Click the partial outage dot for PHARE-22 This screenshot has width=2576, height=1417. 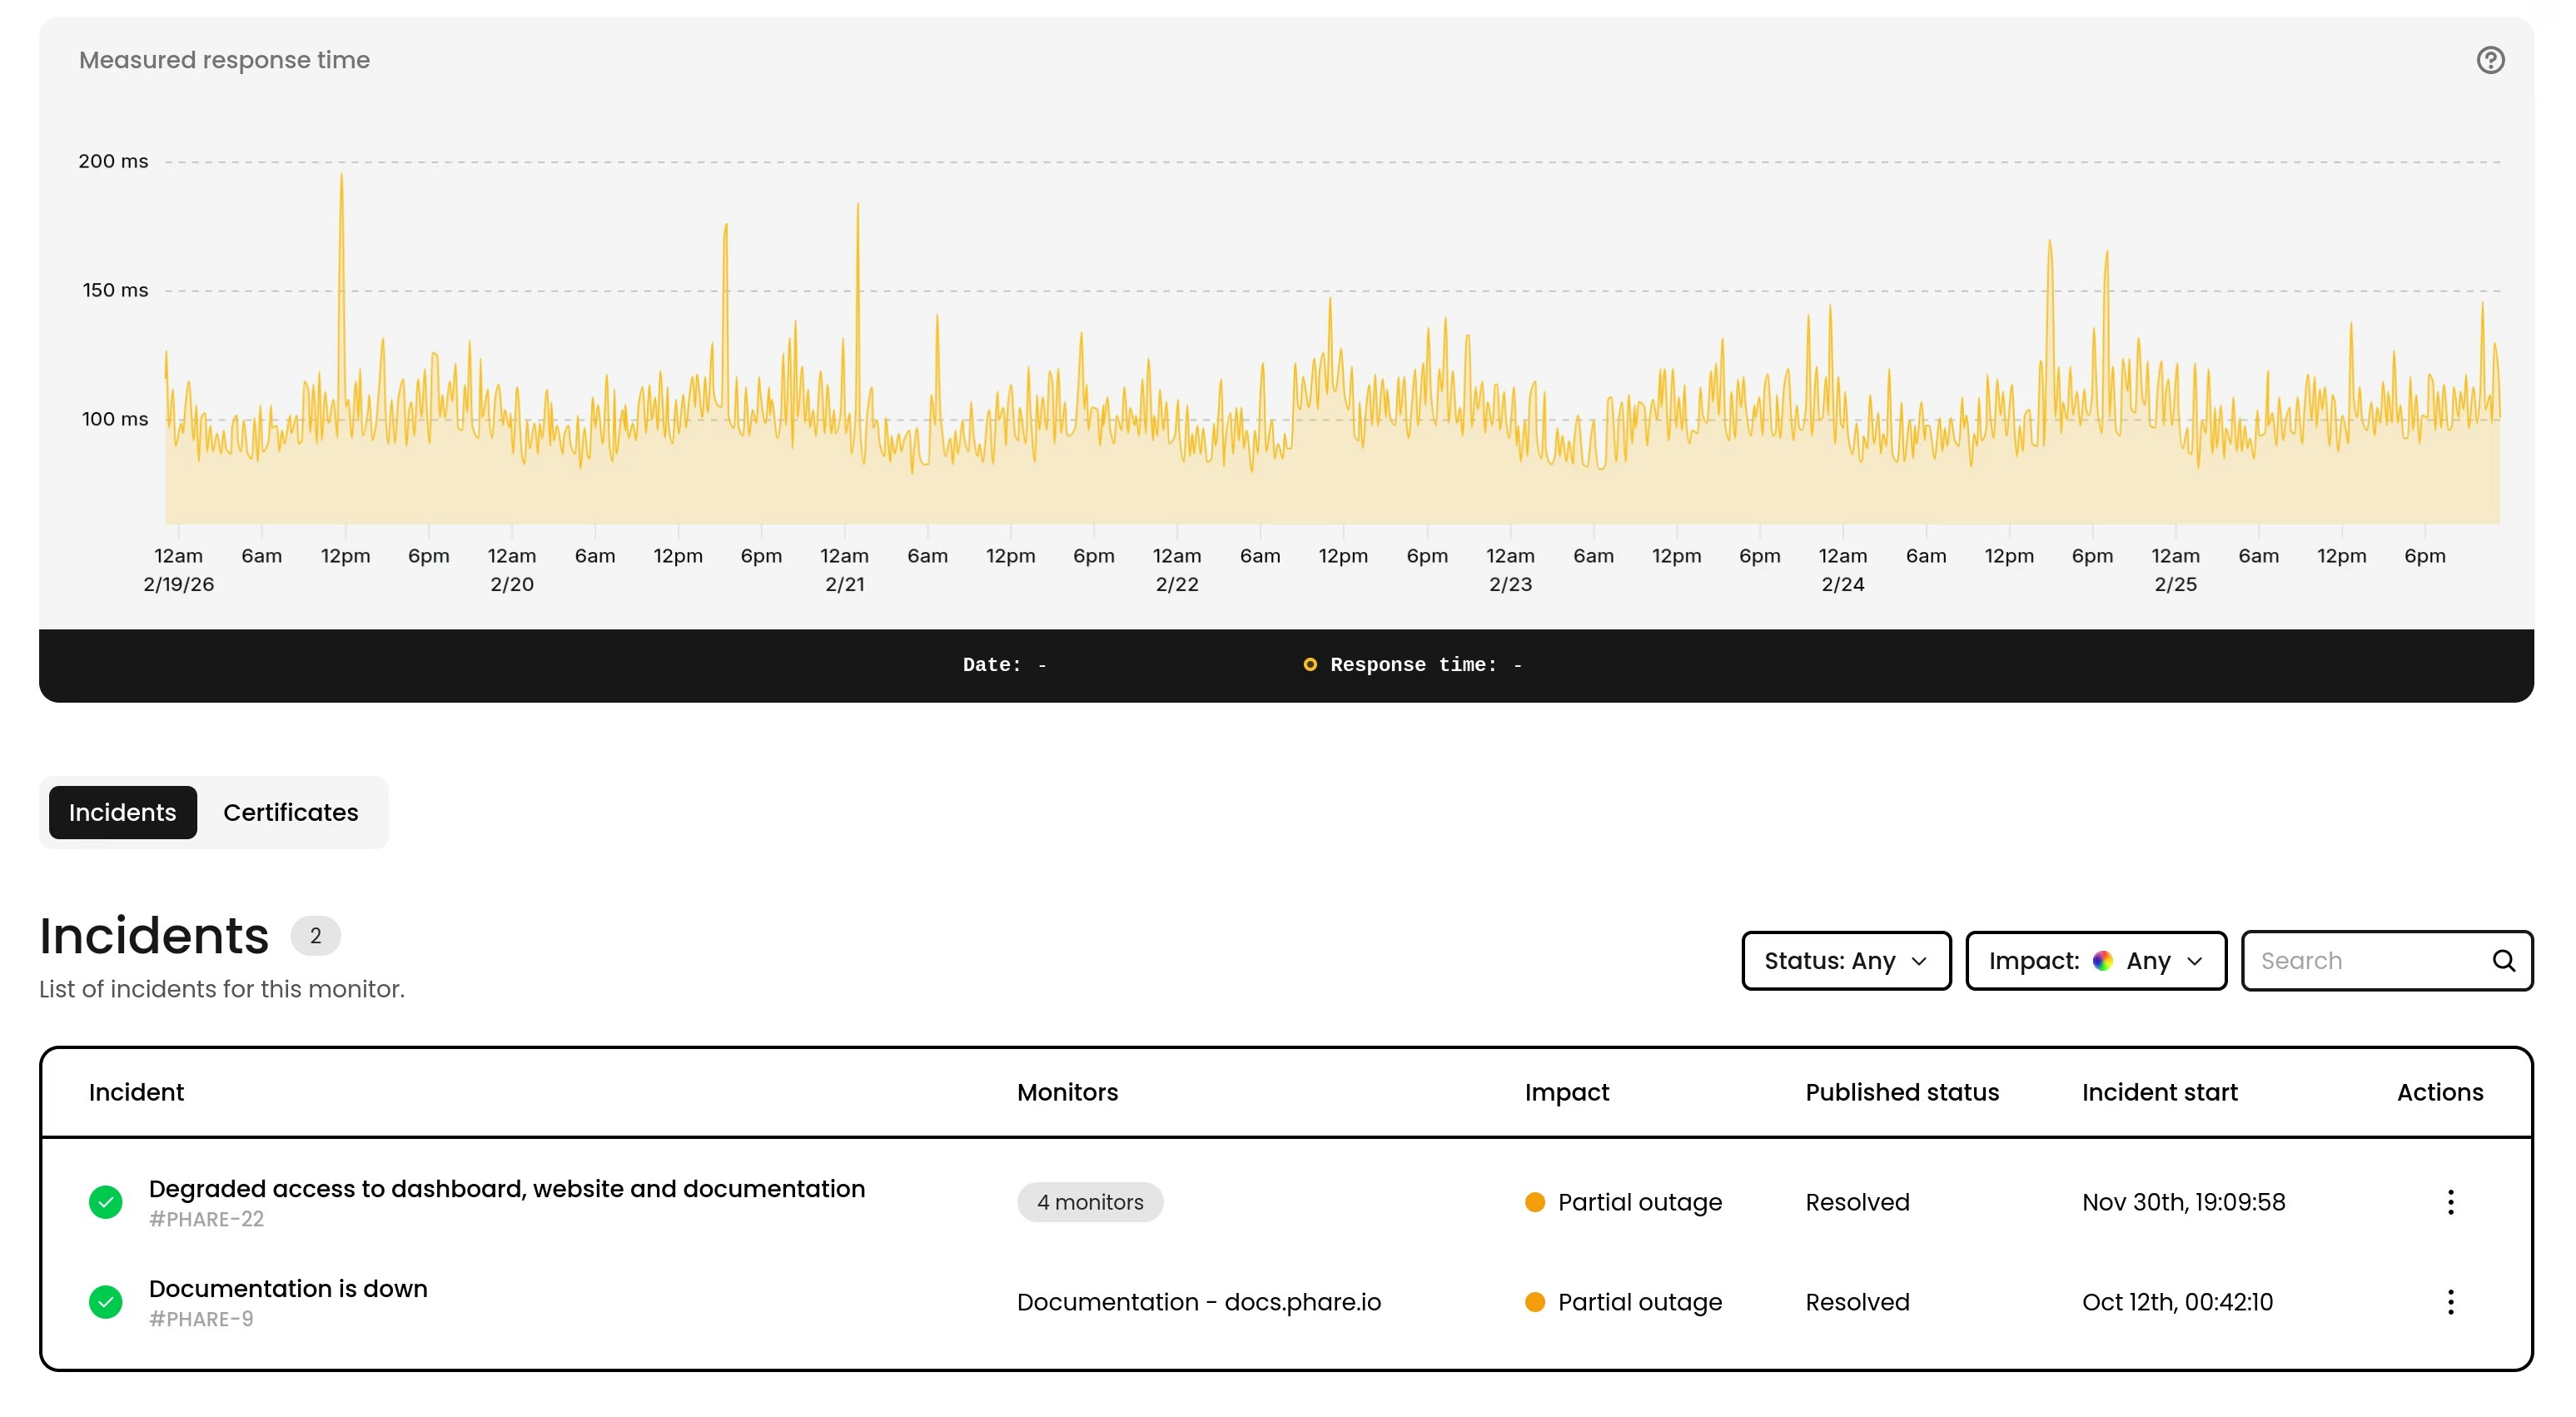(x=1536, y=1202)
